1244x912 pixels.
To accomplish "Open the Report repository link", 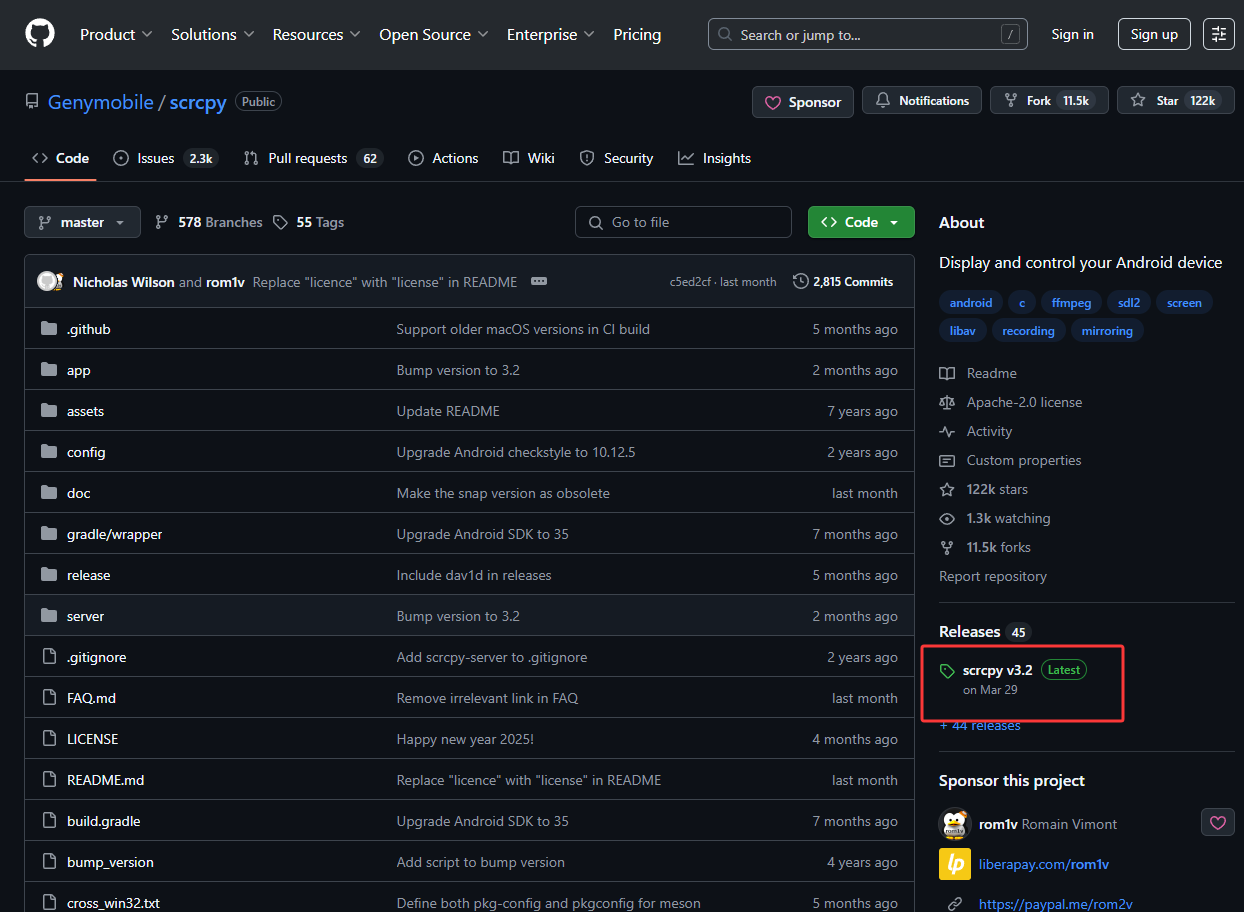I will (993, 576).
